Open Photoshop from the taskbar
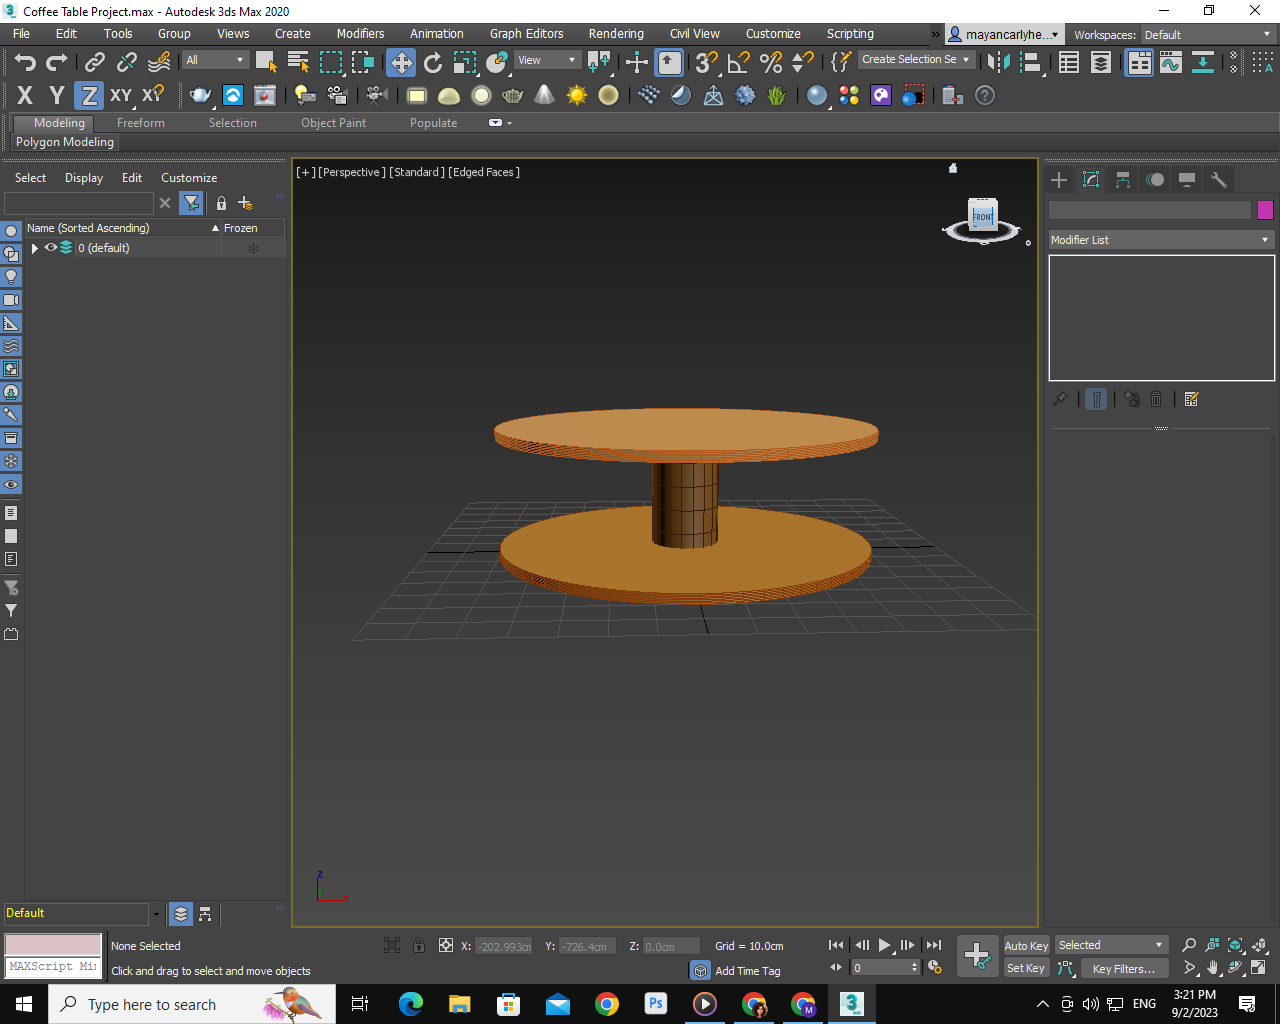1280x1024 pixels. (656, 1004)
